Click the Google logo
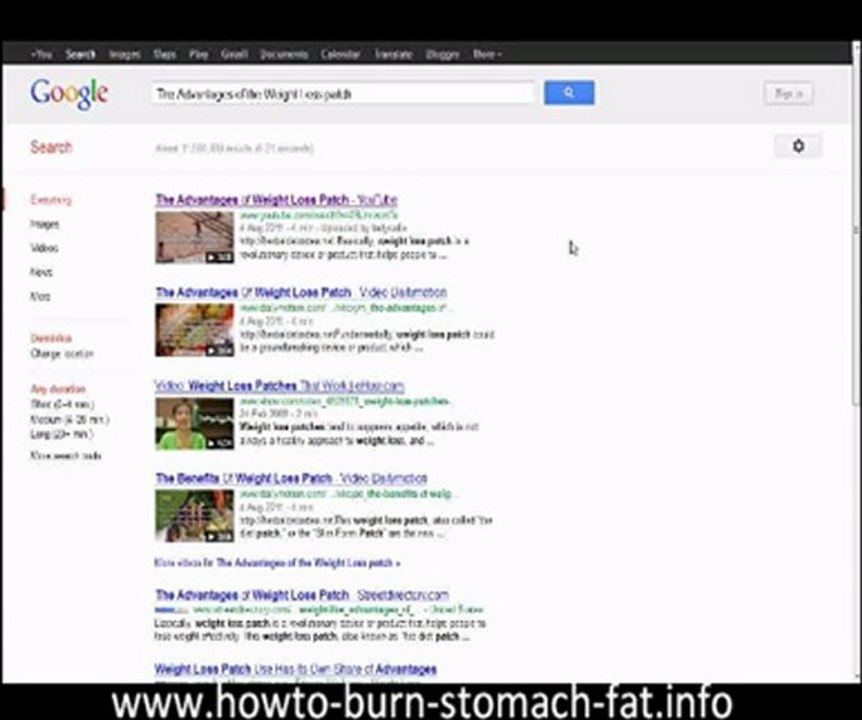Screen dimensions: 862x720 coord(69,93)
